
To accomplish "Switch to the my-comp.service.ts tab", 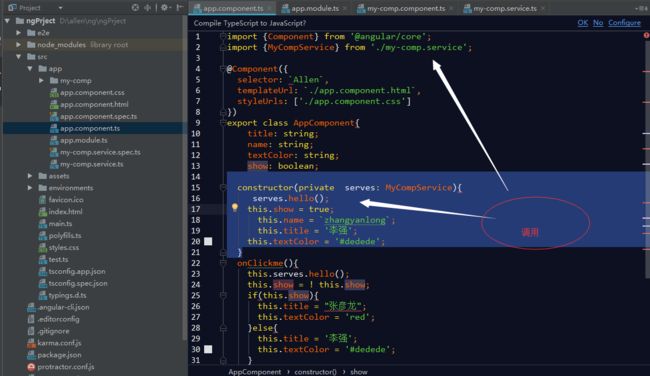I will pyautogui.click(x=505, y=8).
